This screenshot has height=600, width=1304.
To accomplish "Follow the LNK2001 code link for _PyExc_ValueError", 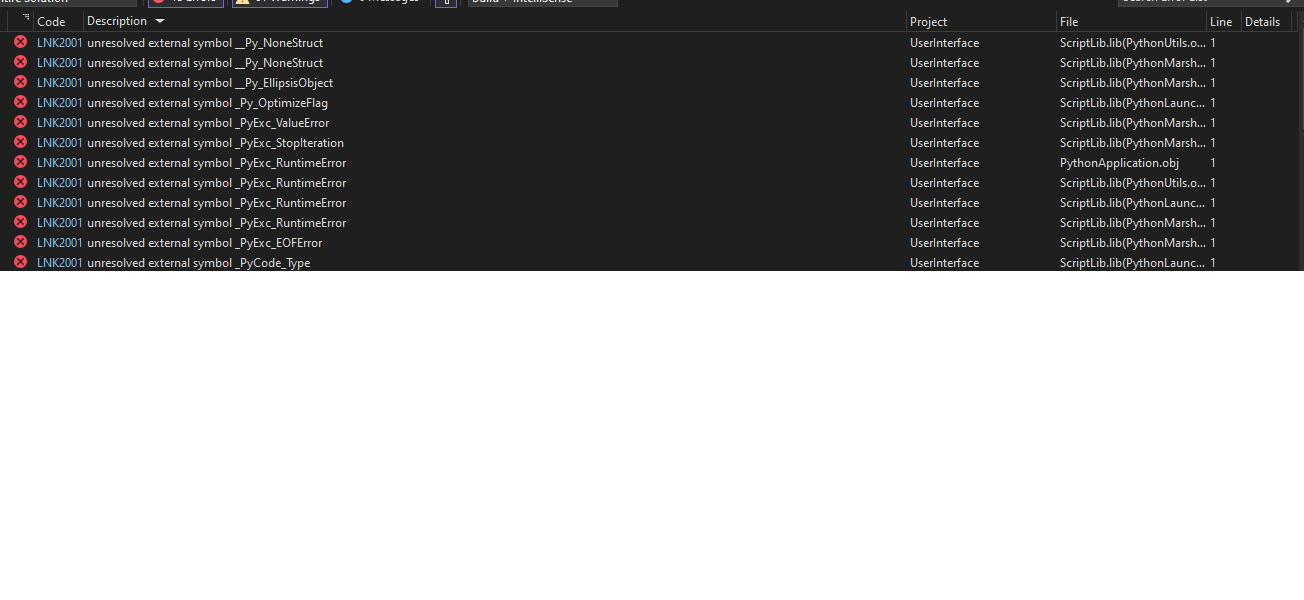I will [60, 123].
